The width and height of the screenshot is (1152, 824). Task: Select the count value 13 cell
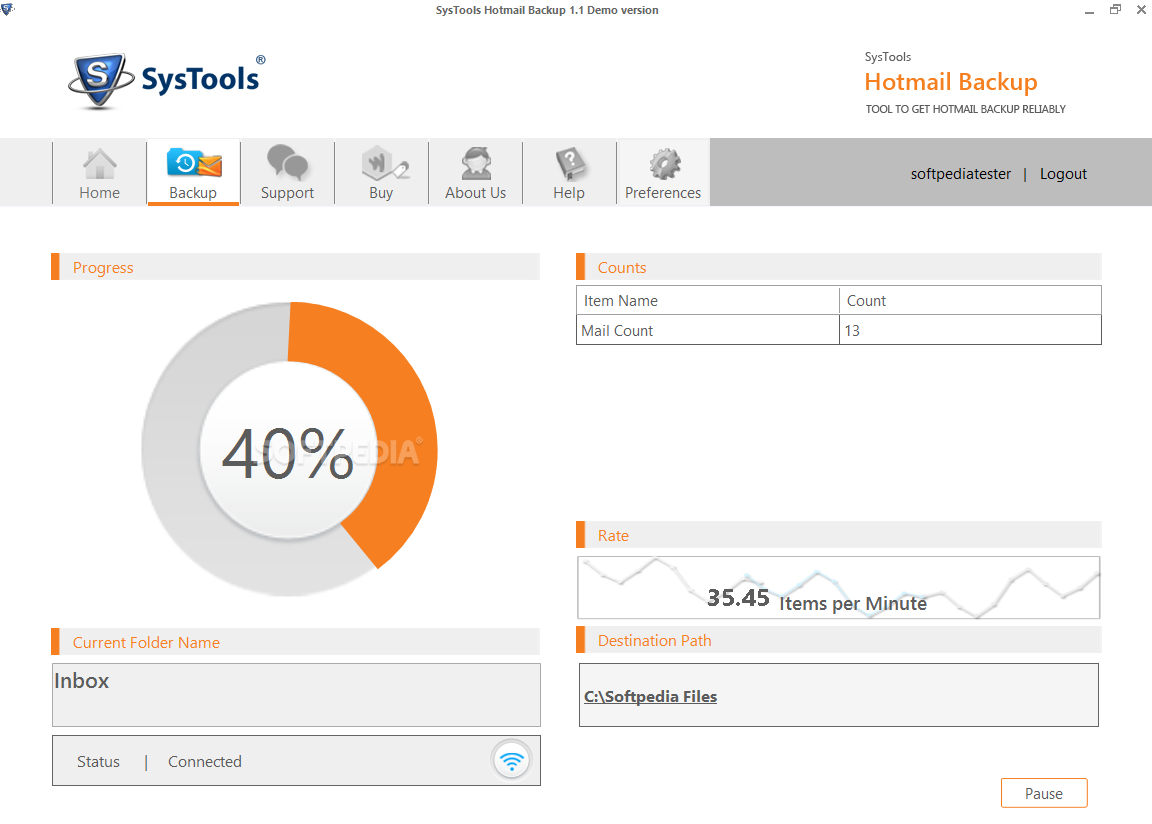970,330
